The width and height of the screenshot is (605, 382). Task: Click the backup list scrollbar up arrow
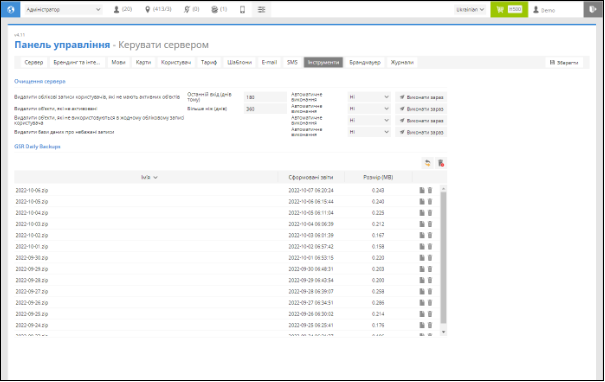coord(443,189)
